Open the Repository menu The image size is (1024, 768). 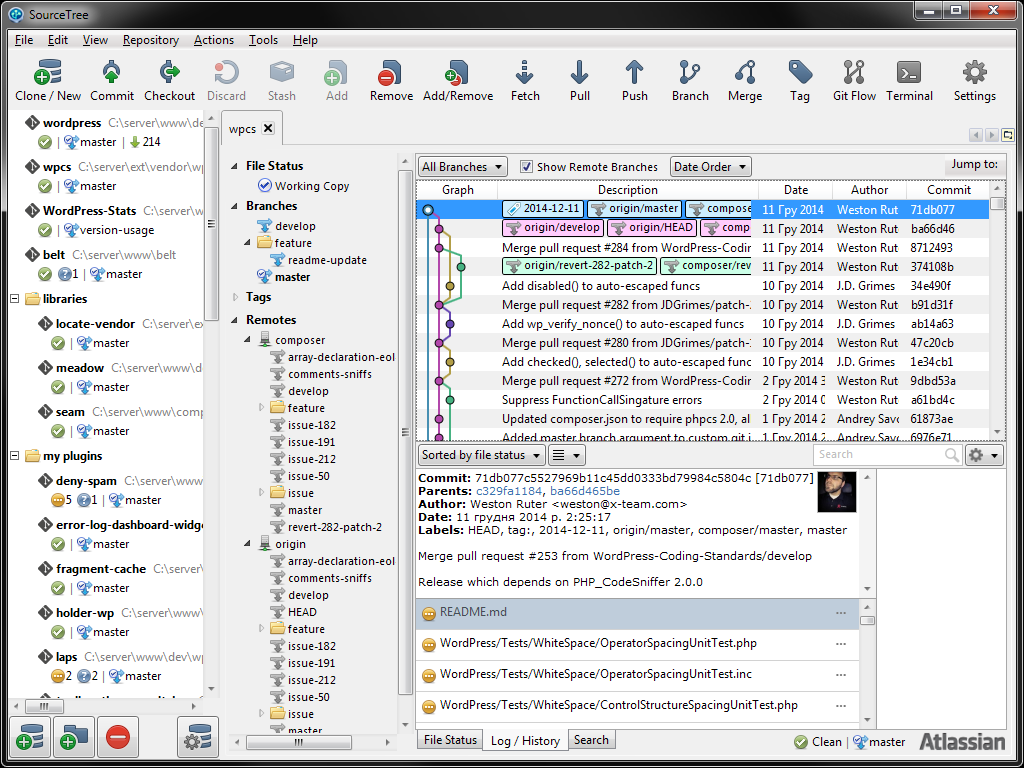(150, 40)
